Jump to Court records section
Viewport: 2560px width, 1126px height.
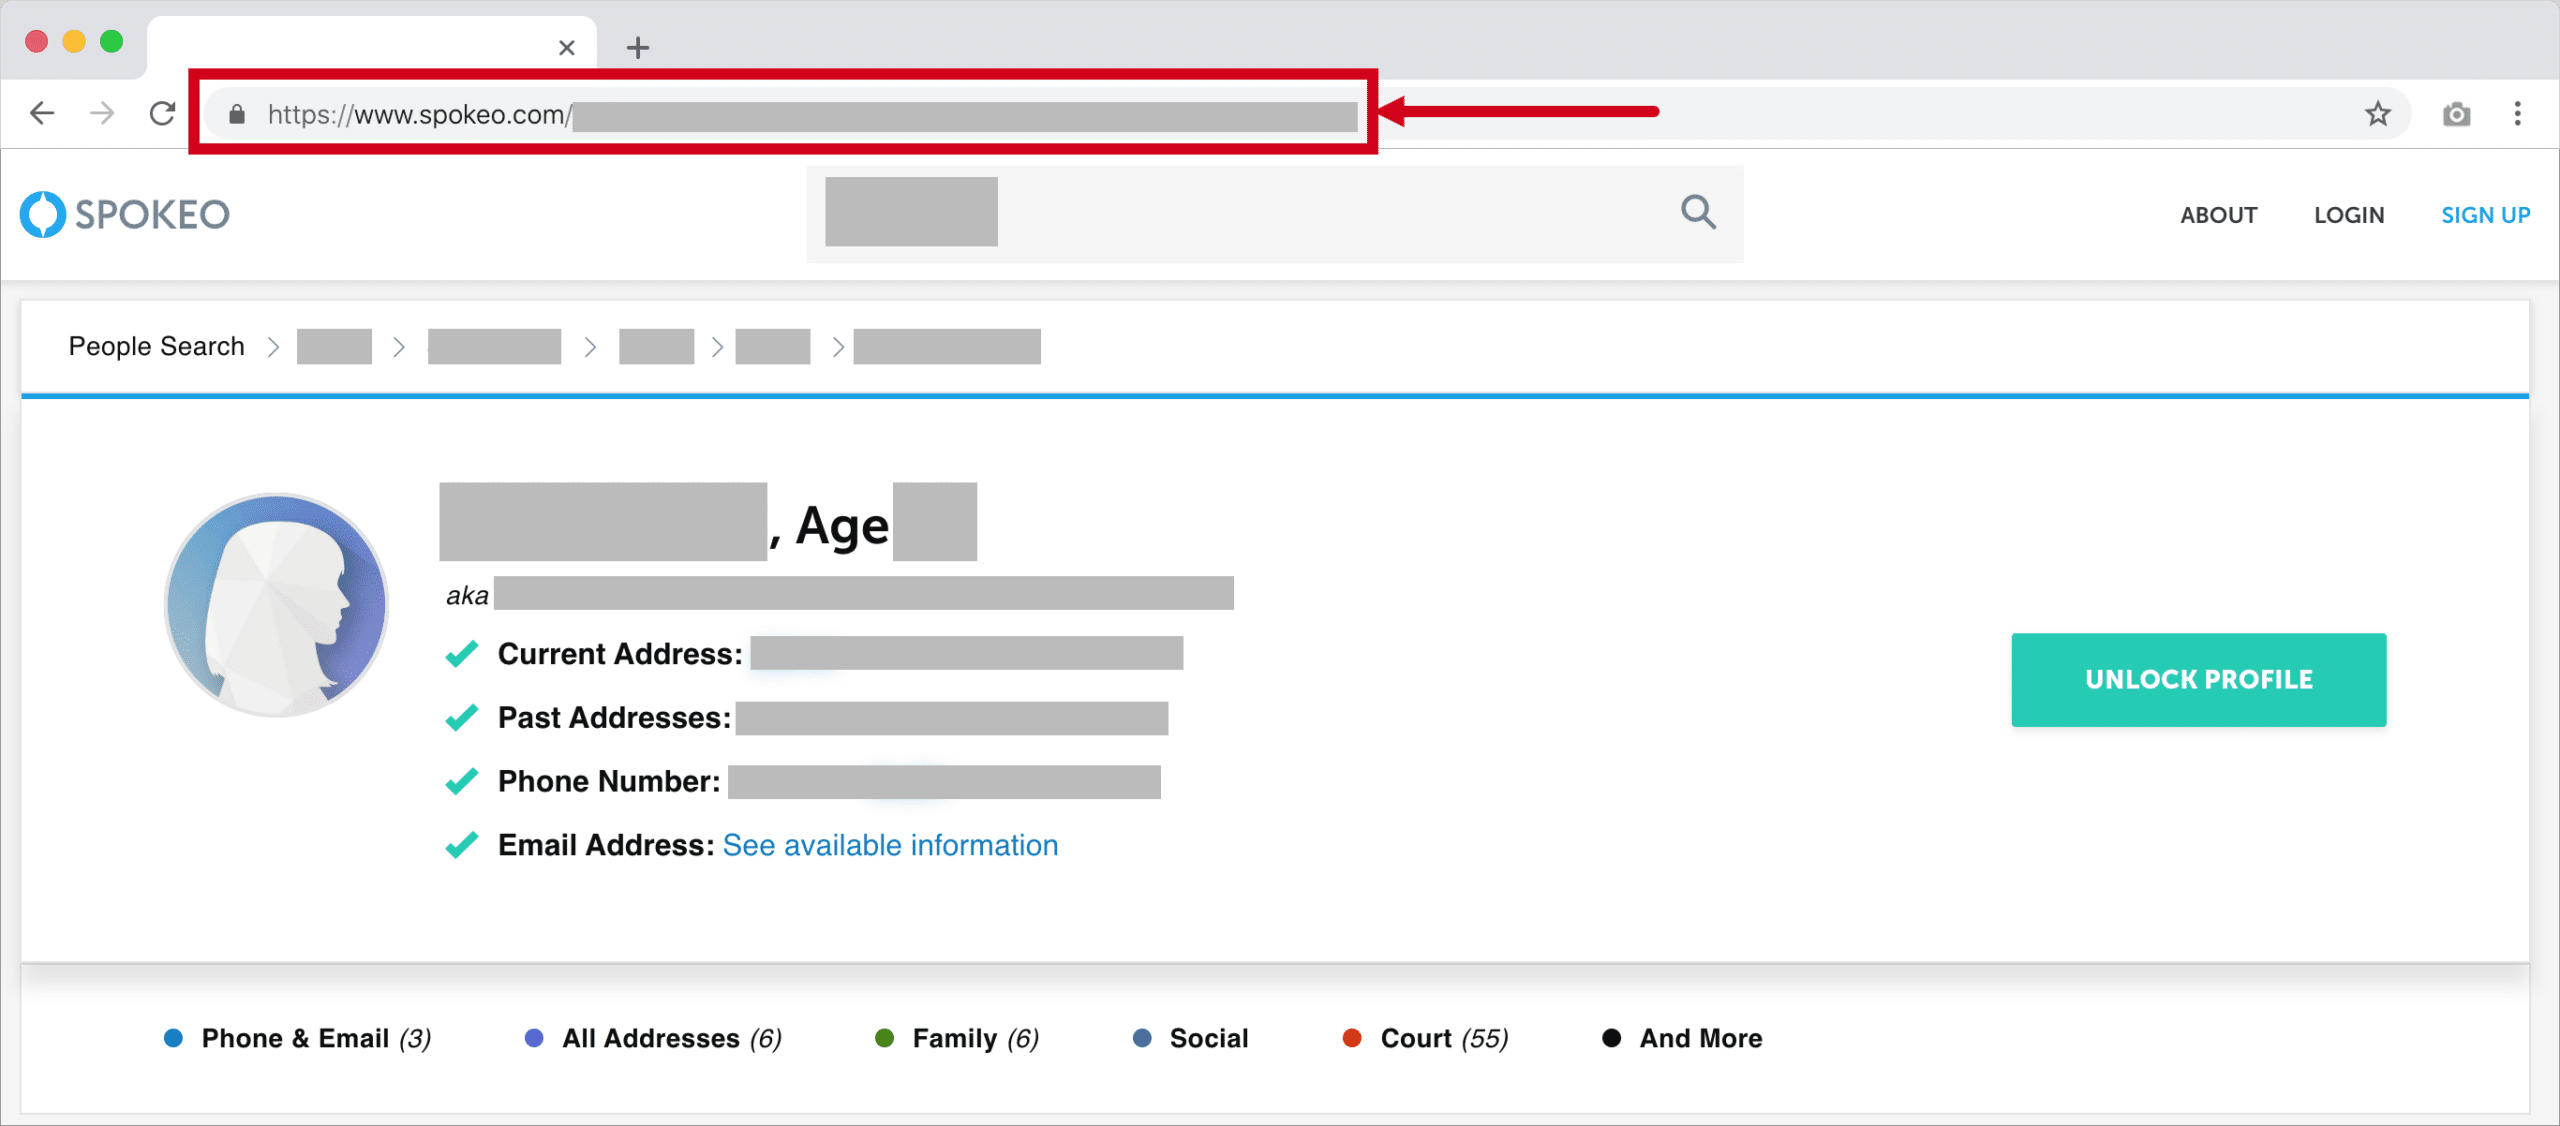tap(1426, 1038)
